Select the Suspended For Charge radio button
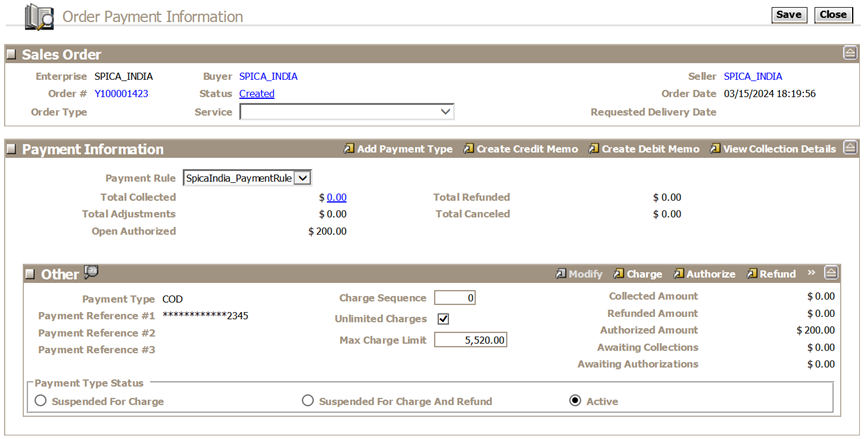 tap(41, 401)
